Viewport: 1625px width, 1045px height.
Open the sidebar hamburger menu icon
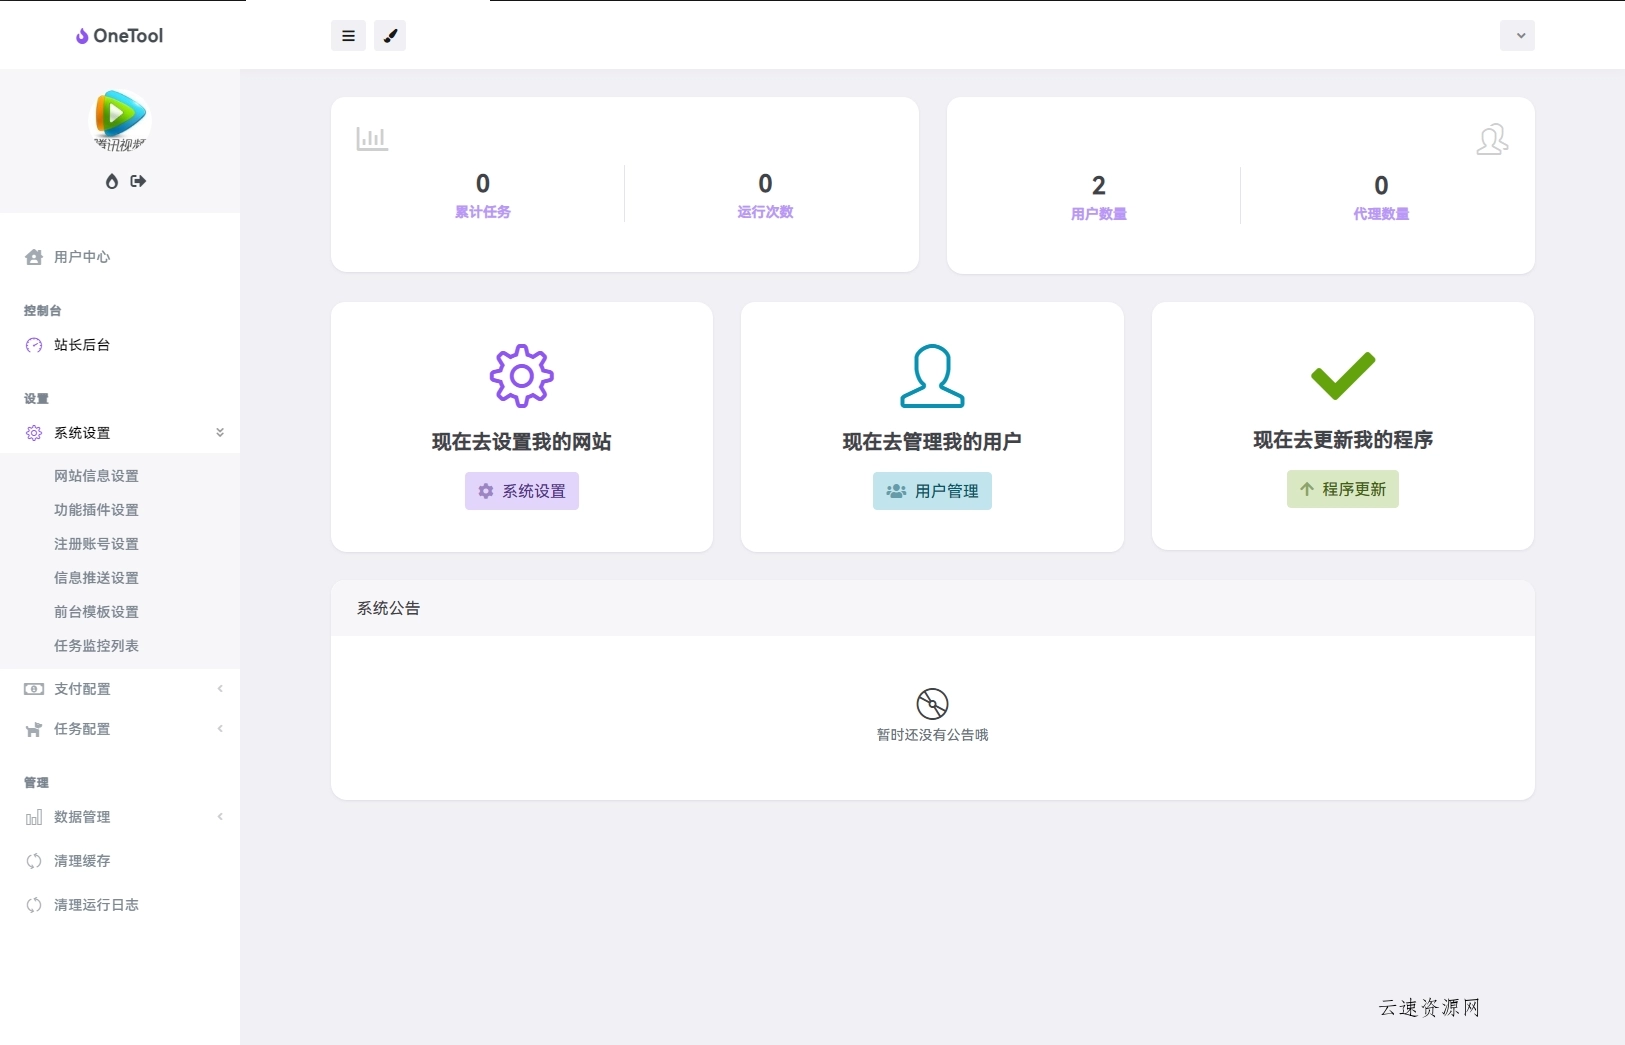(348, 36)
